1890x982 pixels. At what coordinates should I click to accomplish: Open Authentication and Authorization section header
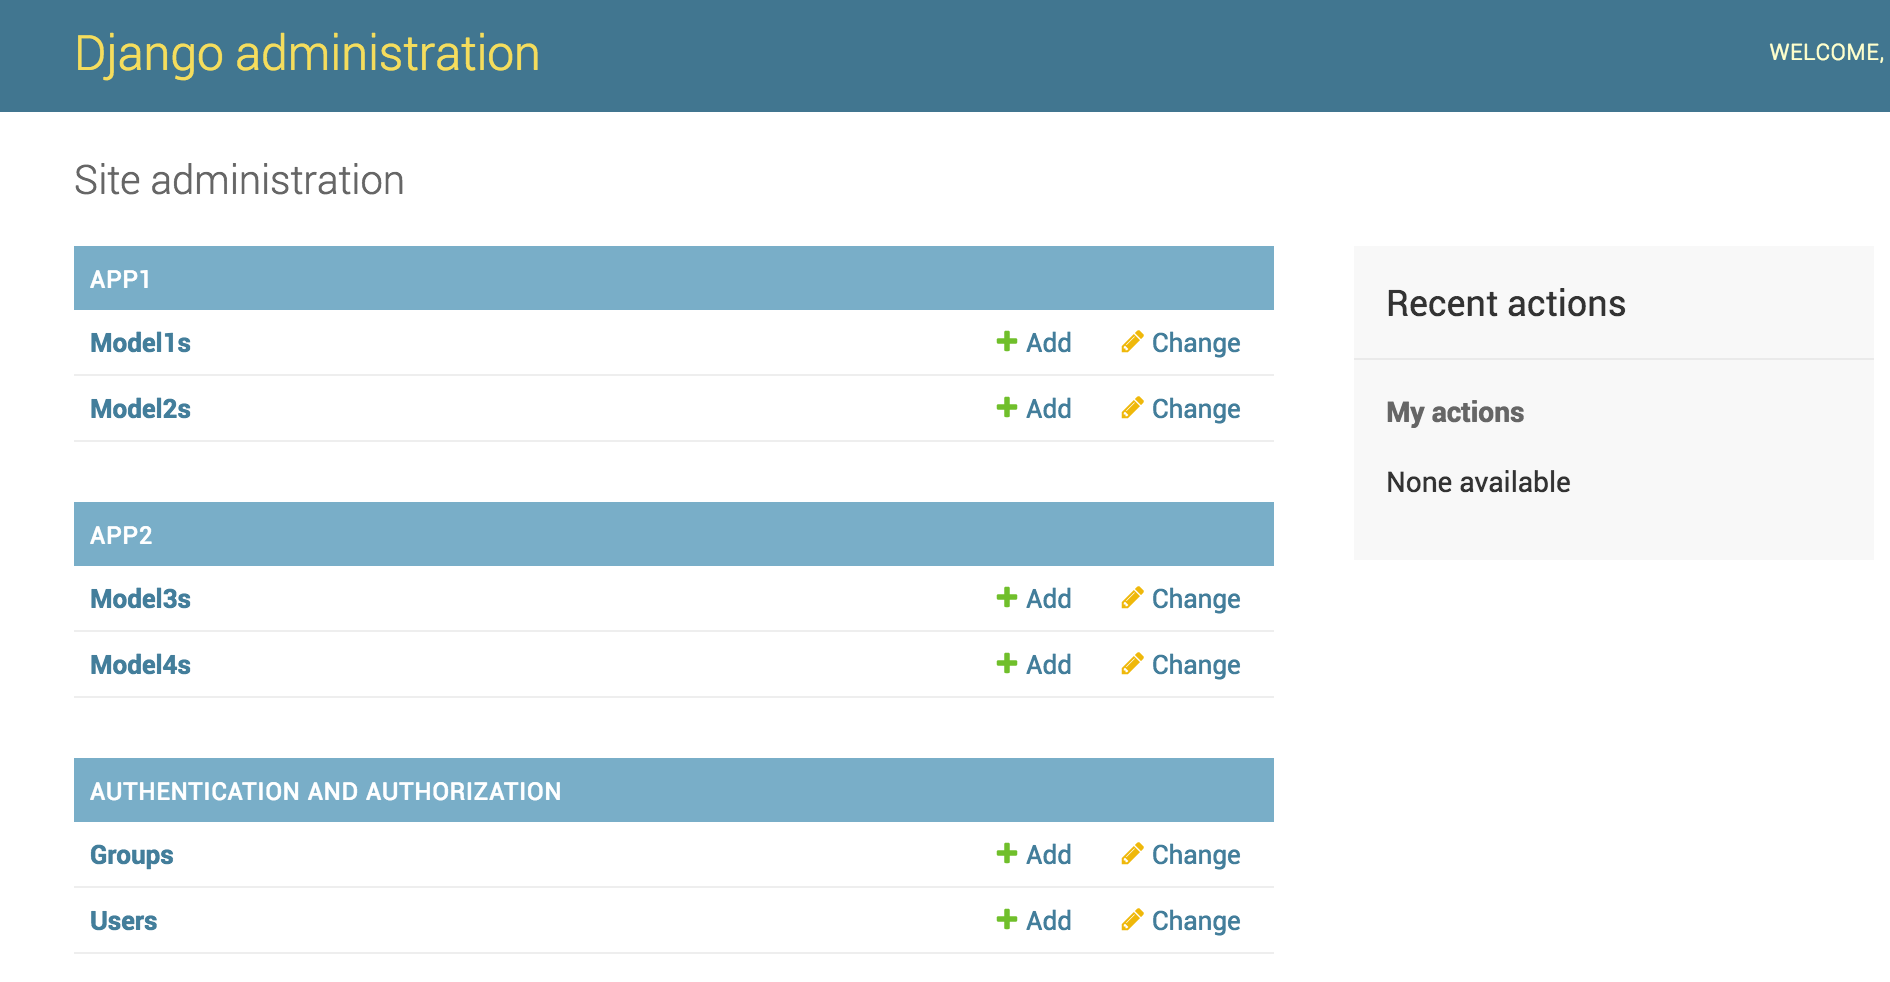[325, 791]
